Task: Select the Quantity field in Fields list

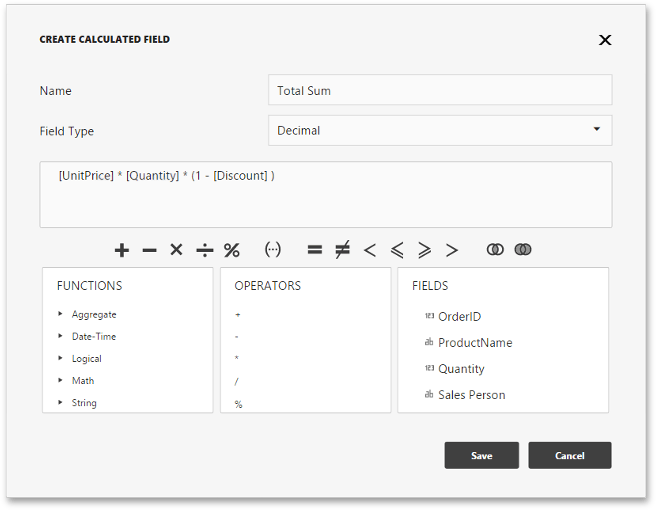Action: click(x=455, y=369)
